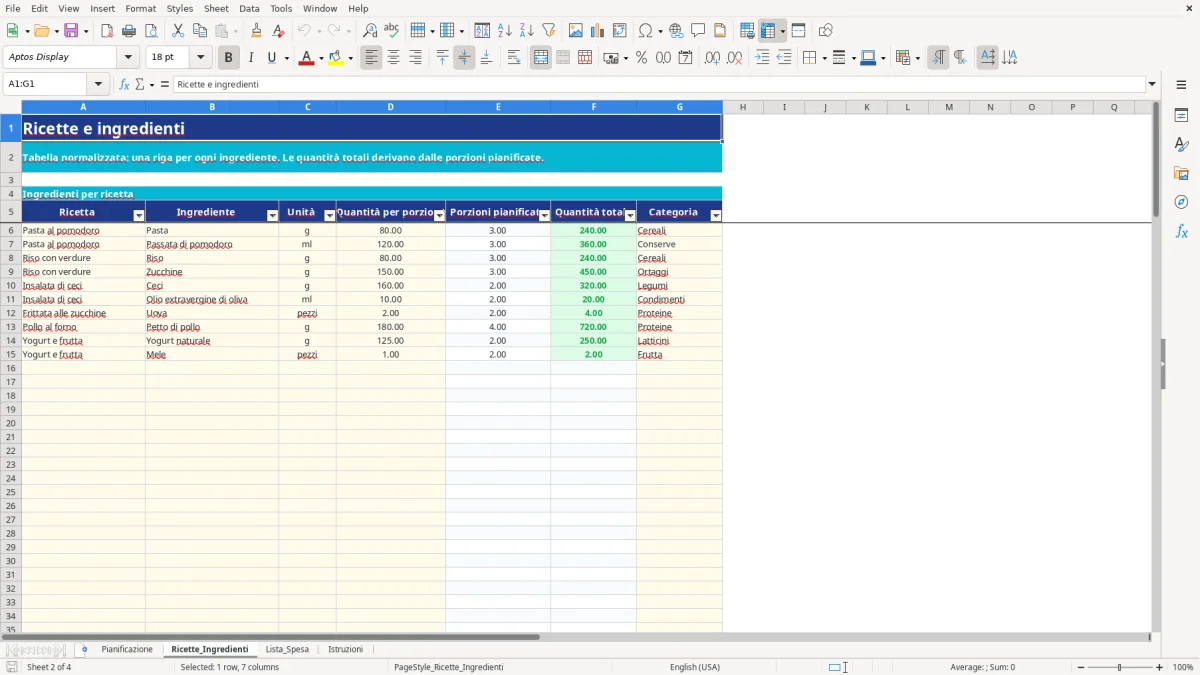Toggle Center Vertically alignment
The image size is (1200, 675).
pyautogui.click(x=464, y=58)
